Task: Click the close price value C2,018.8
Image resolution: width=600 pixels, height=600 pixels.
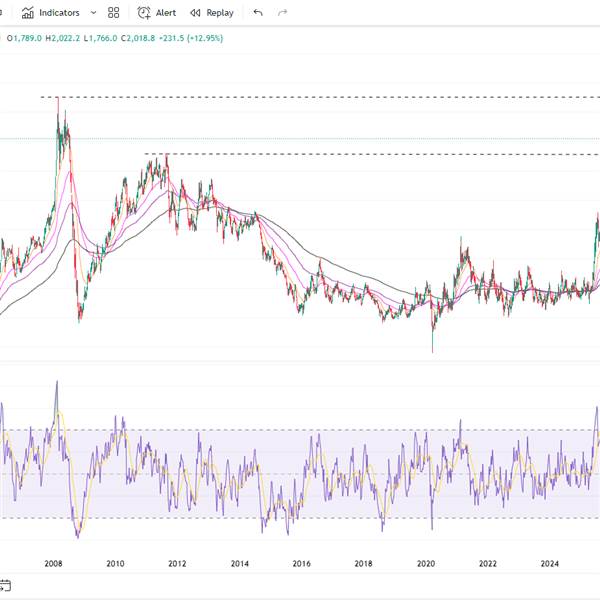Action: pos(138,38)
